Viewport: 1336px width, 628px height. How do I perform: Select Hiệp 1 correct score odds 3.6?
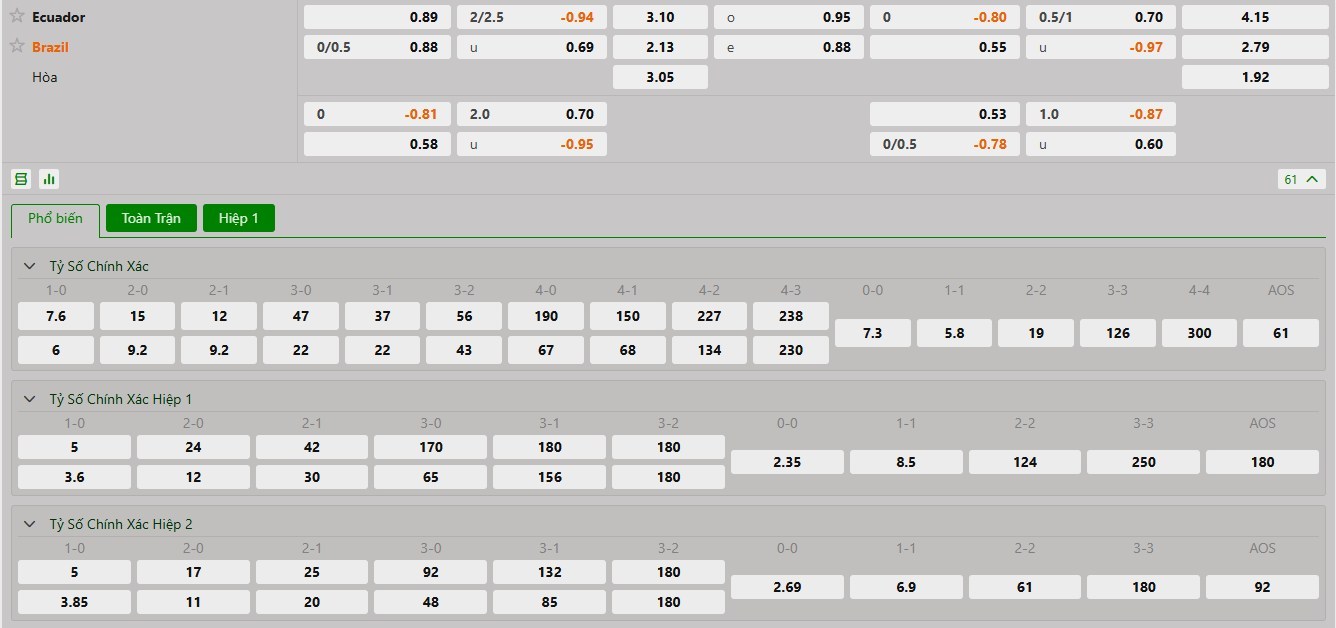click(x=74, y=477)
